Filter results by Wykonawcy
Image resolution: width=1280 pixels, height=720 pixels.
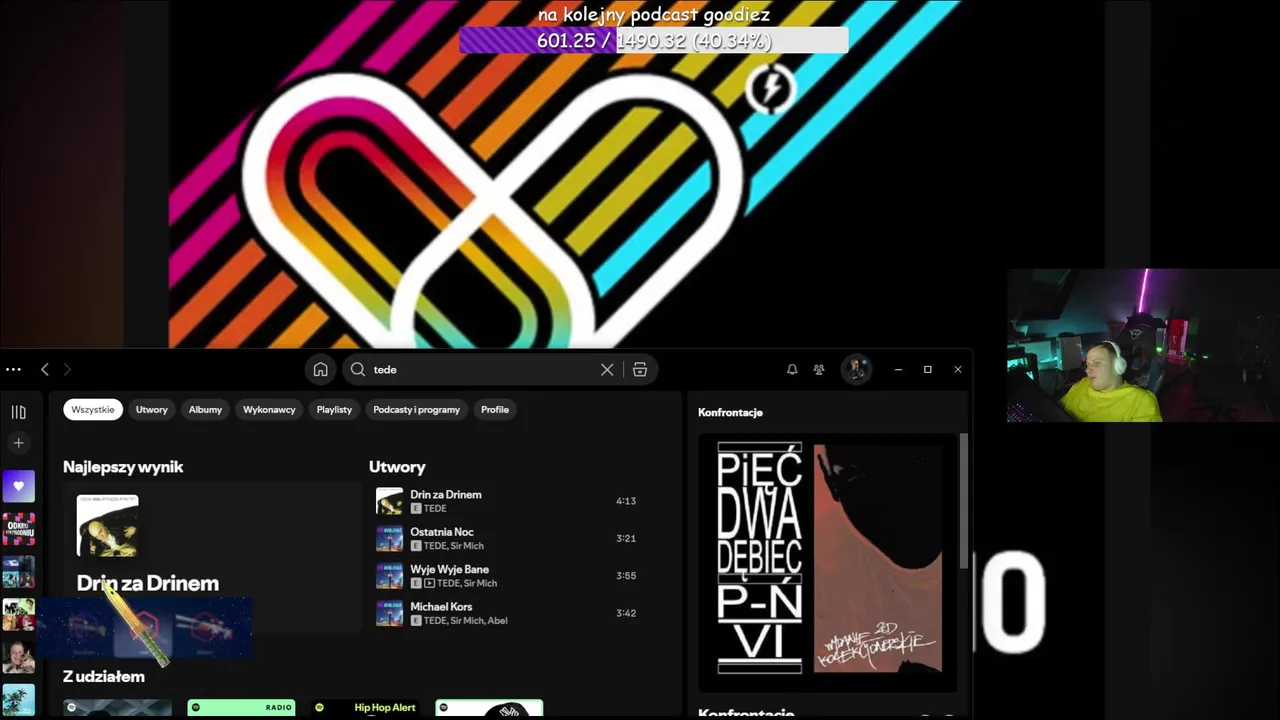(269, 410)
